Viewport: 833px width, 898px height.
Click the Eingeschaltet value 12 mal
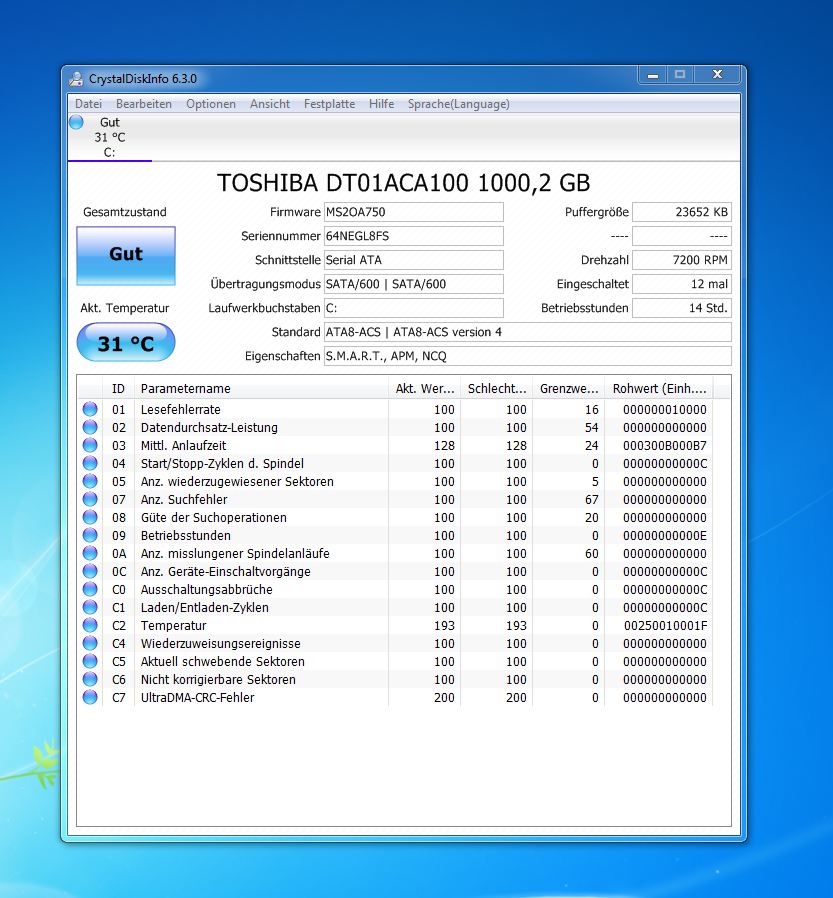[681, 284]
